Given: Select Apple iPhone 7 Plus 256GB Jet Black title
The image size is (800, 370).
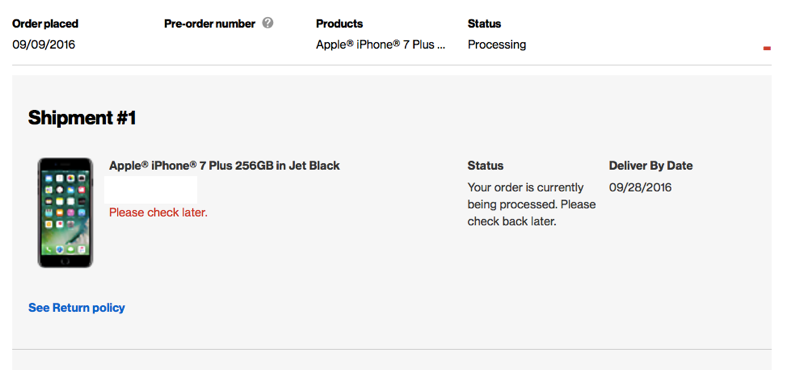Looking at the screenshot, I should point(224,166).
